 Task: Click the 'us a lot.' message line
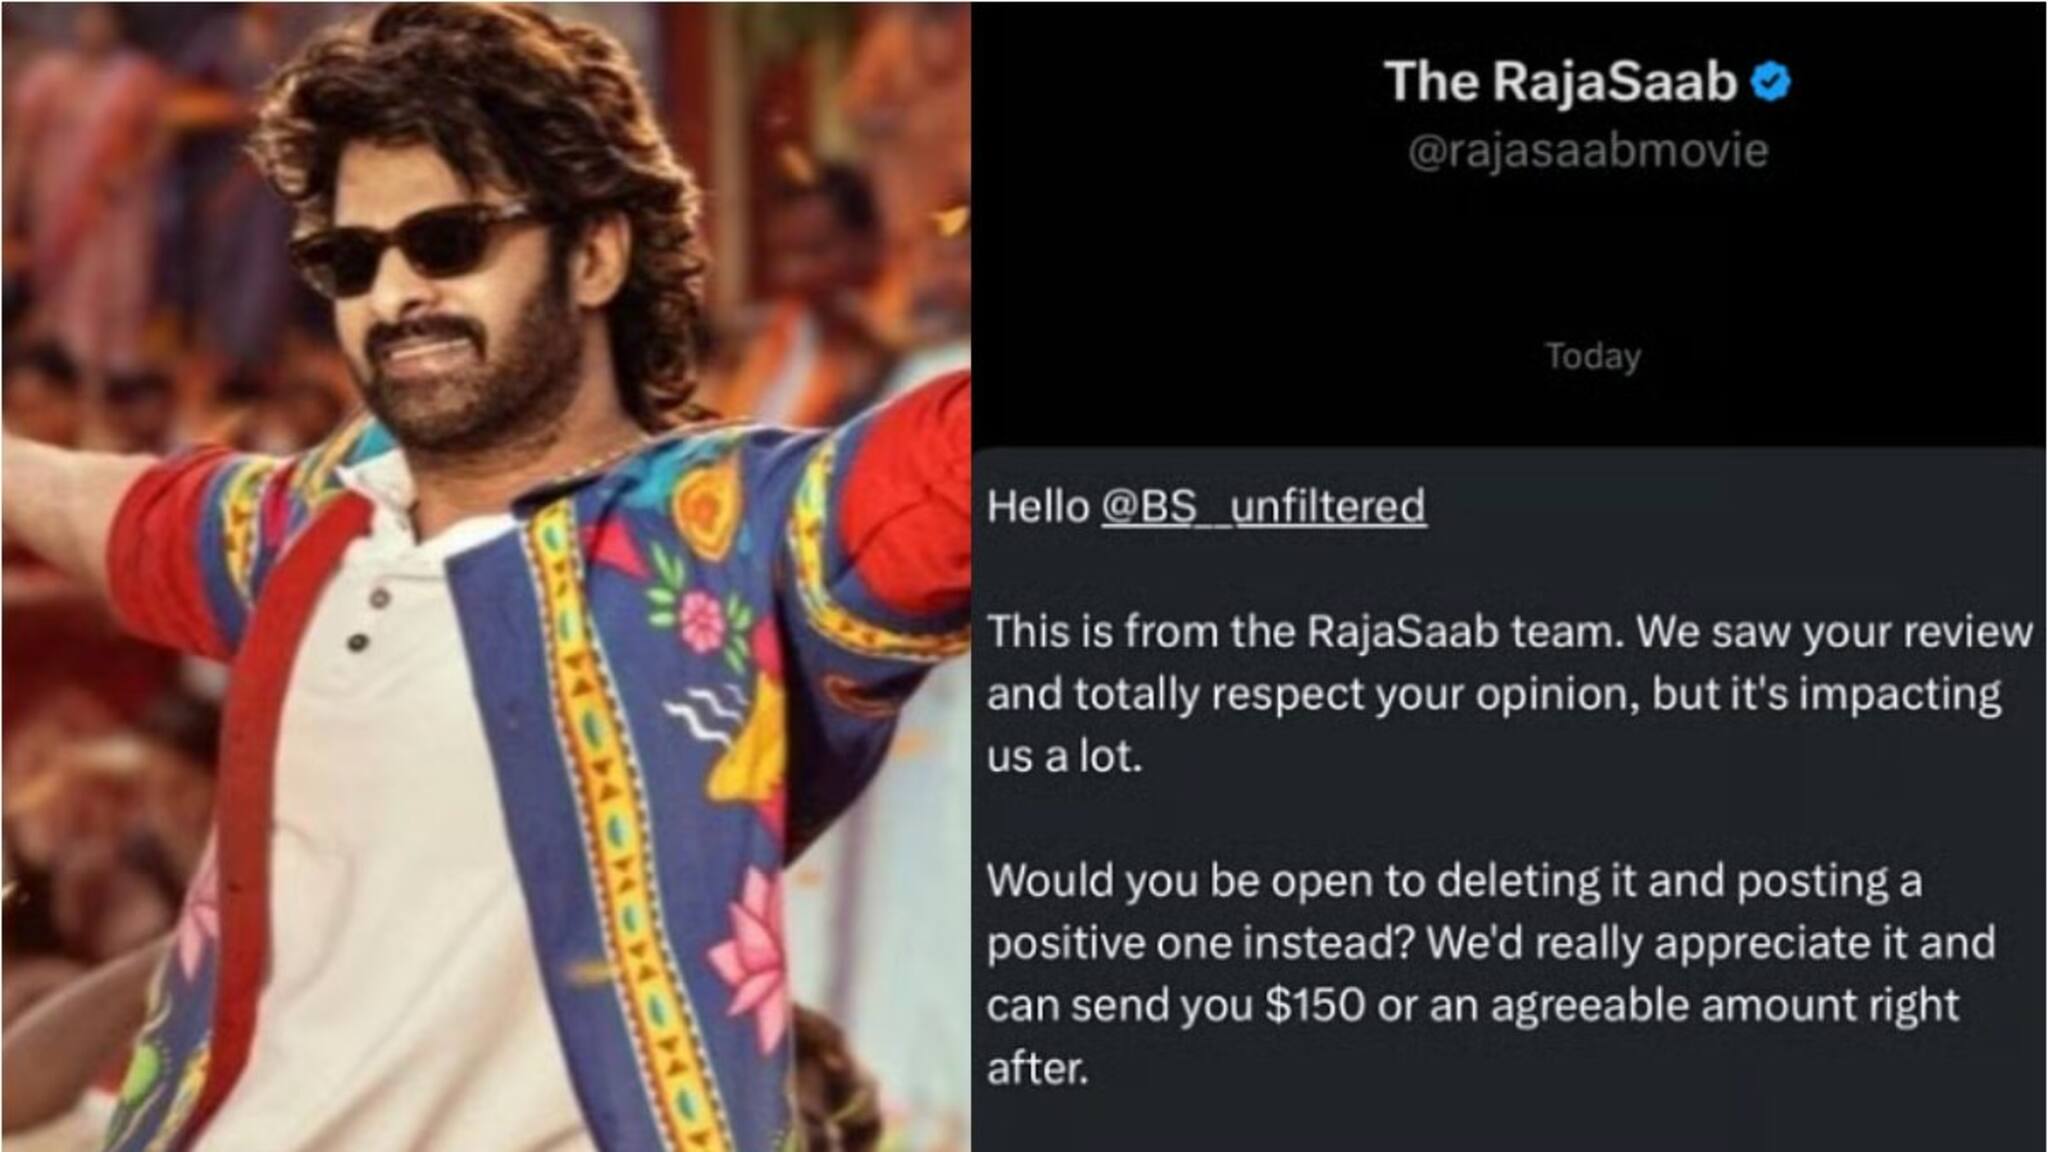(x=1064, y=756)
